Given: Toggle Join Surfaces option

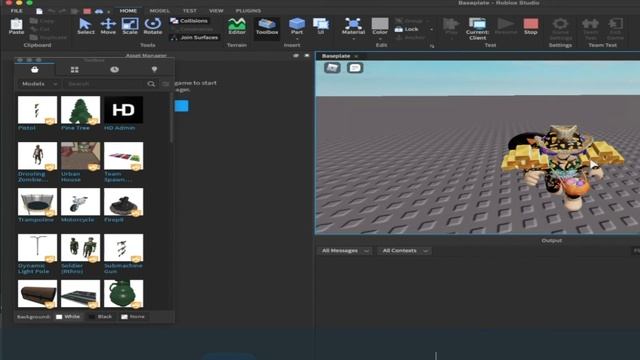Looking at the screenshot, I should tap(194, 38).
